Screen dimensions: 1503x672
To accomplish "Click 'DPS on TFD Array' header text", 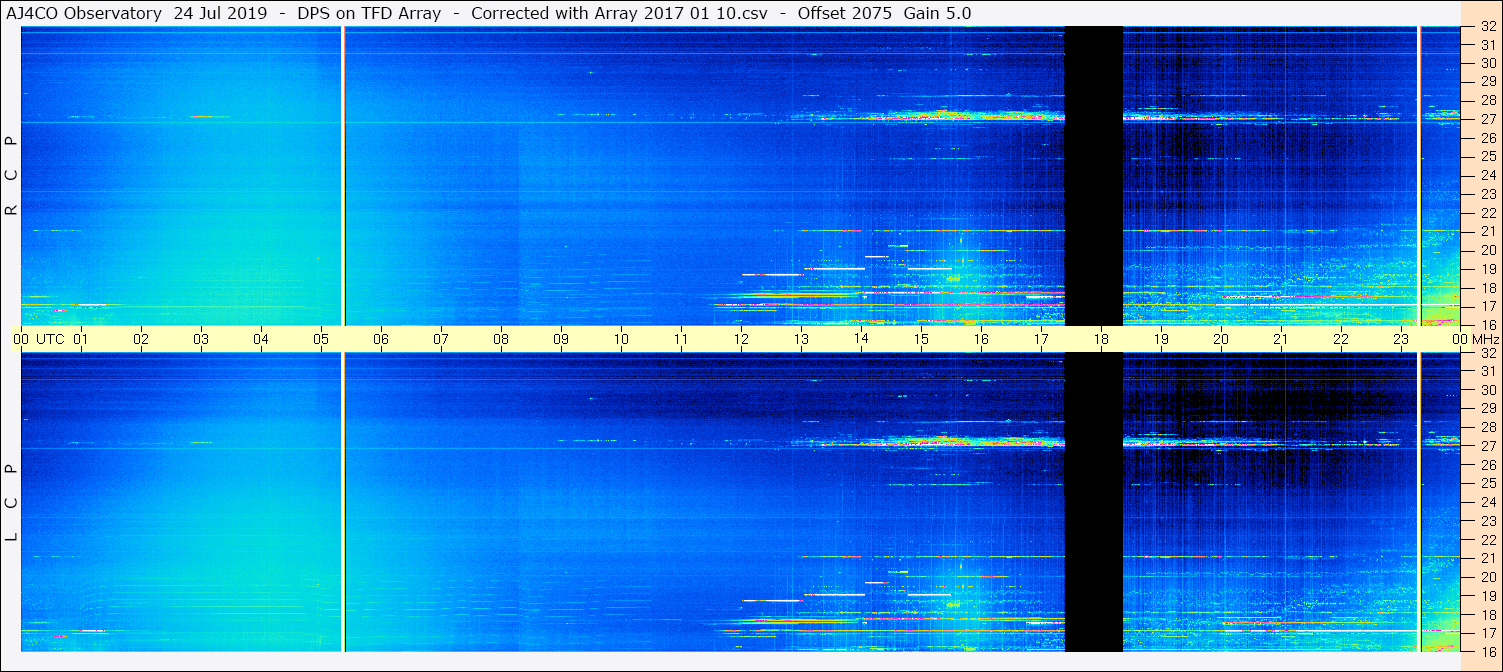I will 370,13.
